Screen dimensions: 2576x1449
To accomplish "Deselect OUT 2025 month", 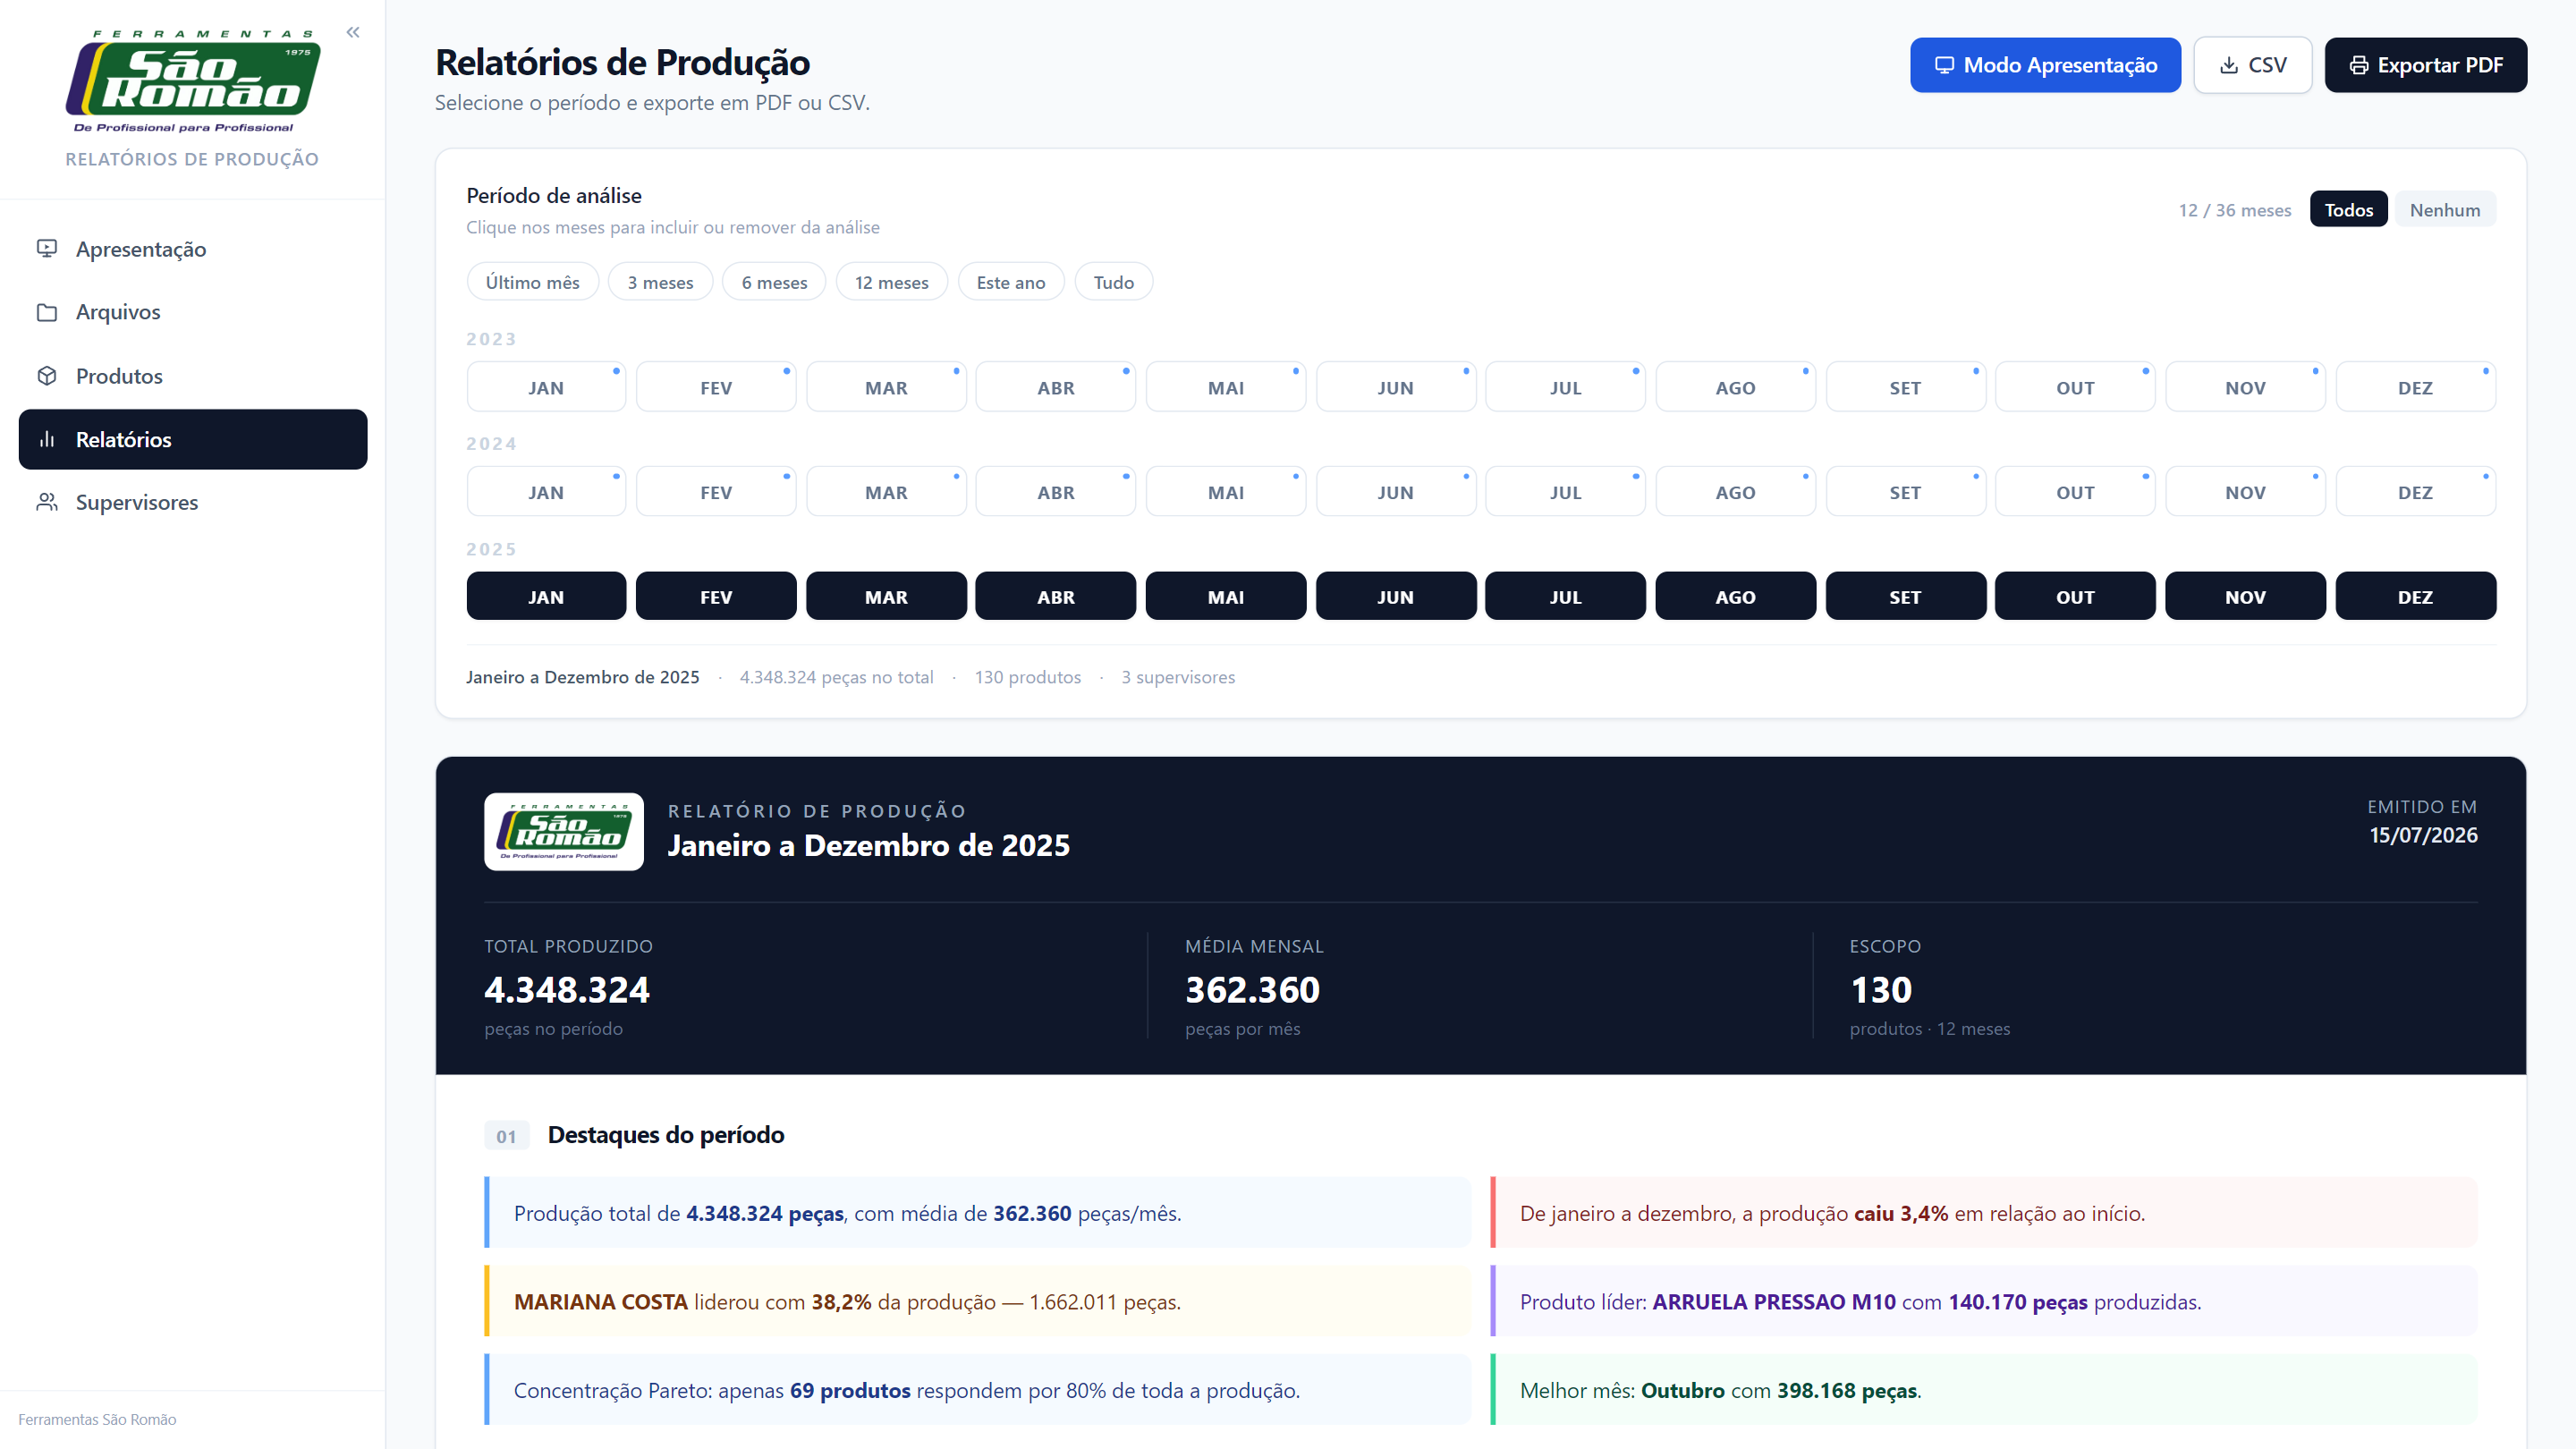I will coord(2075,596).
